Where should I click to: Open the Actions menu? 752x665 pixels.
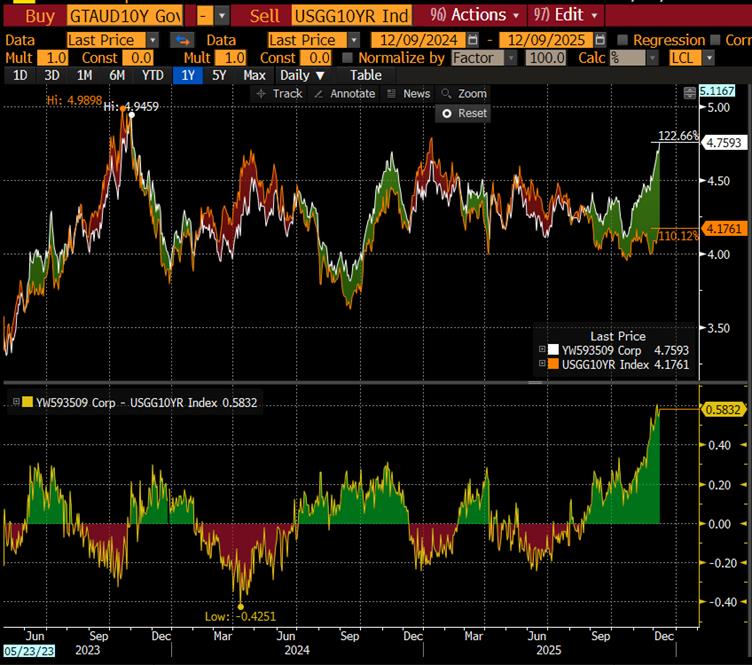coord(476,15)
